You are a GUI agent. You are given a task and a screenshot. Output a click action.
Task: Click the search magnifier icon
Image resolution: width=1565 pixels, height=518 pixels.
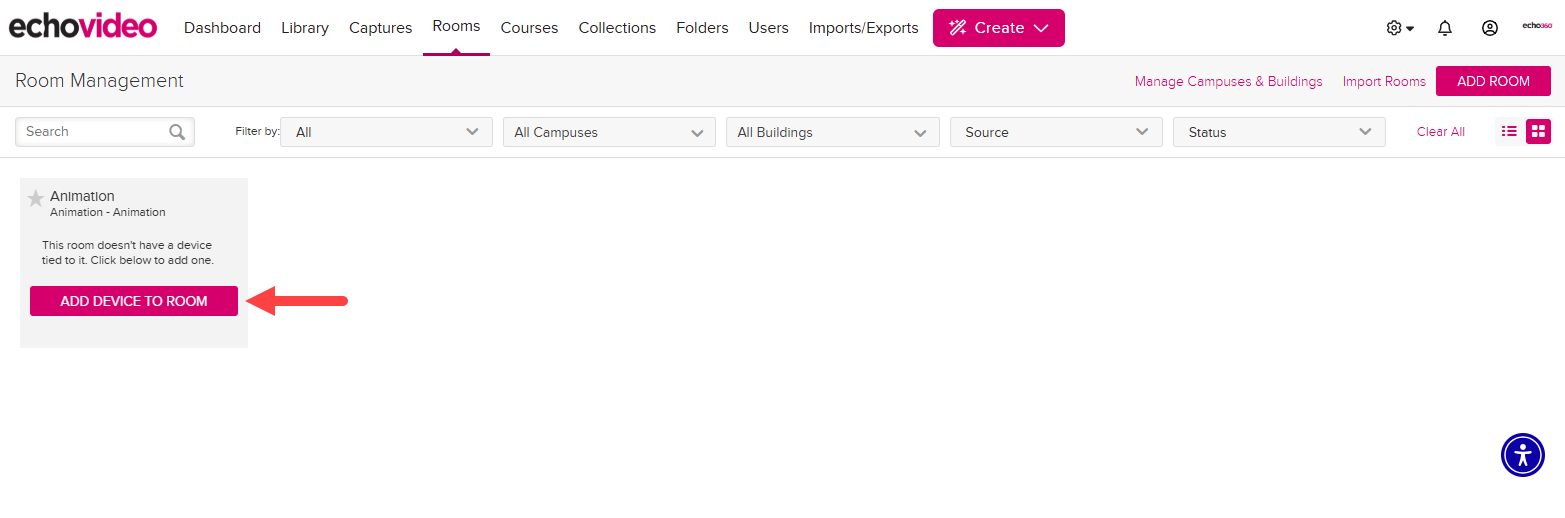177,132
